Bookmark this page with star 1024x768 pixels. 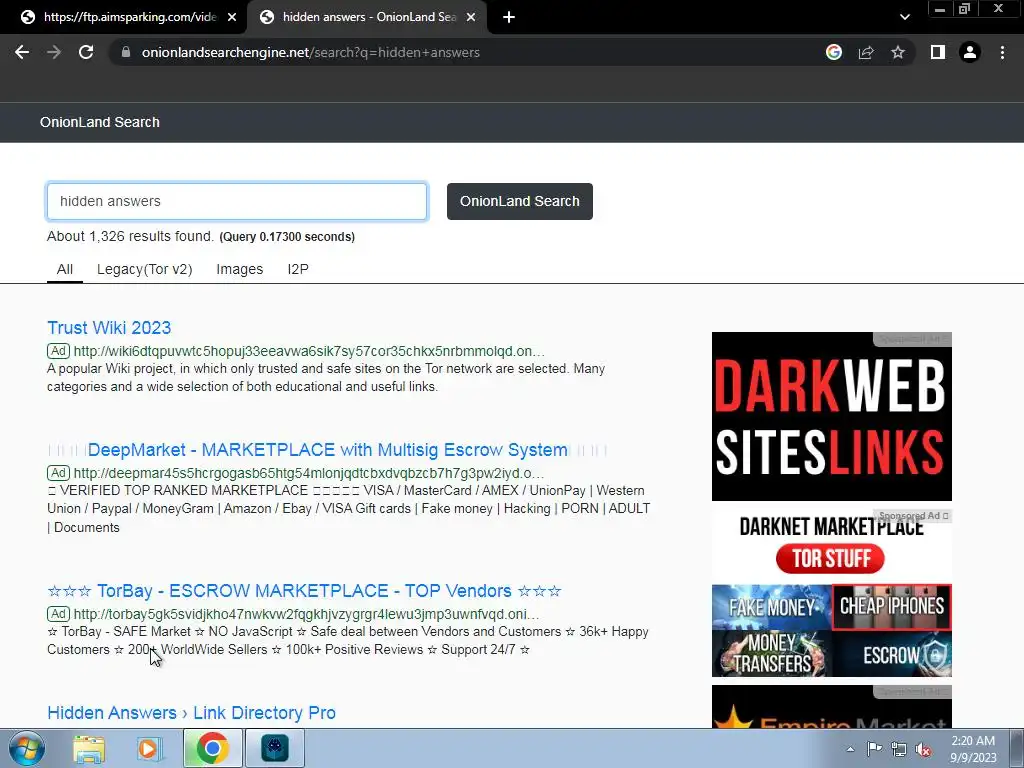(898, 52)
